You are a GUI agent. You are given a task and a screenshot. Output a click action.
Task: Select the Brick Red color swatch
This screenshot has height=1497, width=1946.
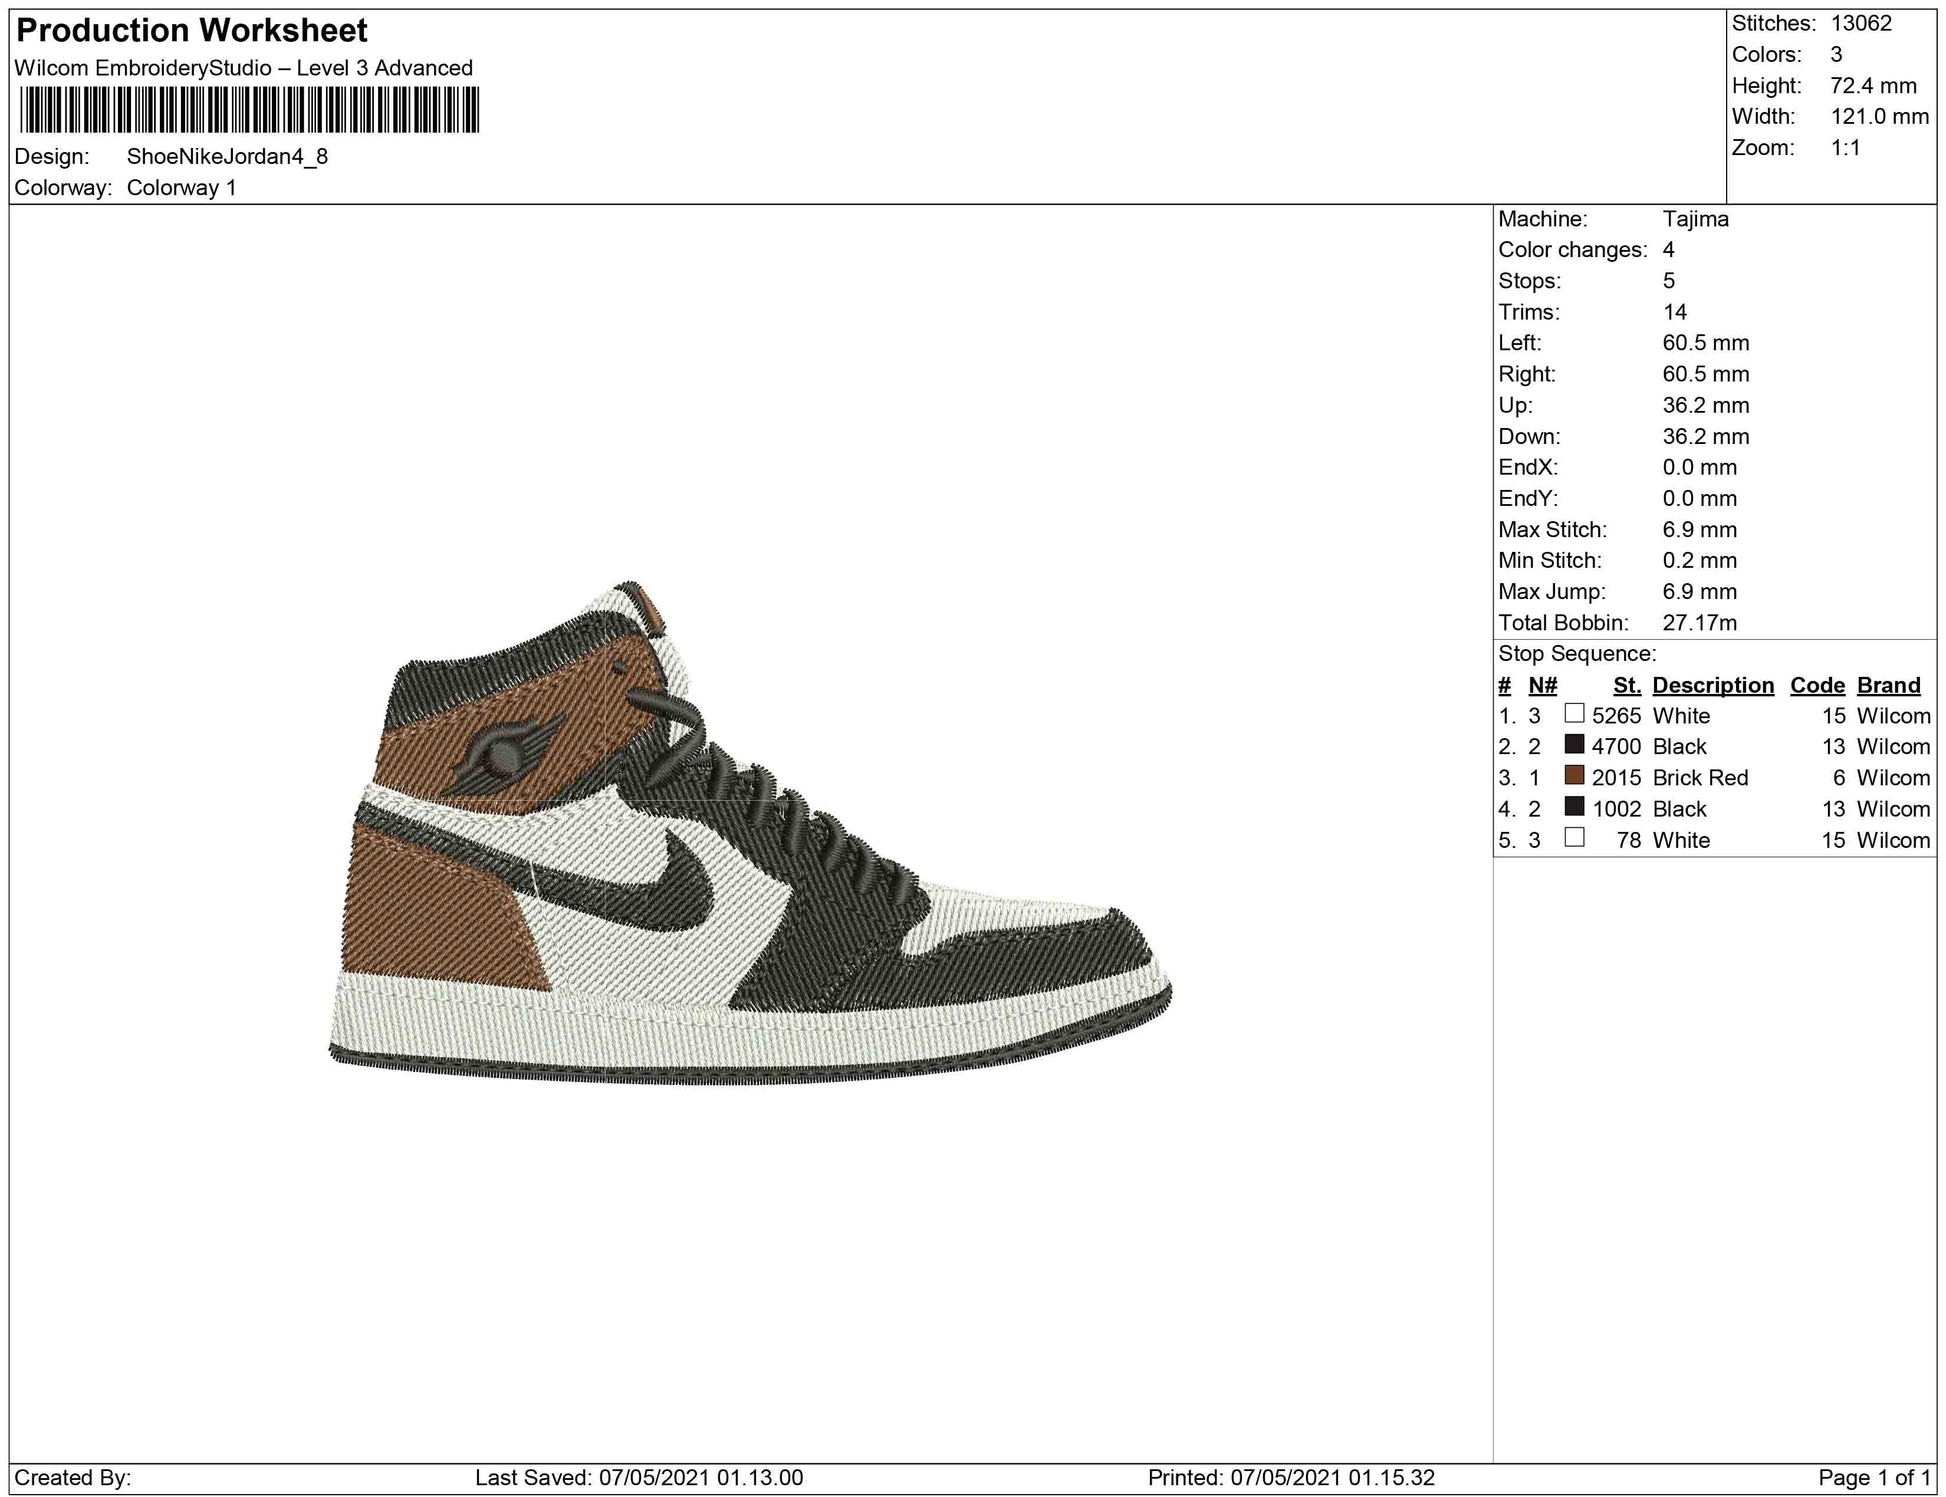coord(1574,776)
